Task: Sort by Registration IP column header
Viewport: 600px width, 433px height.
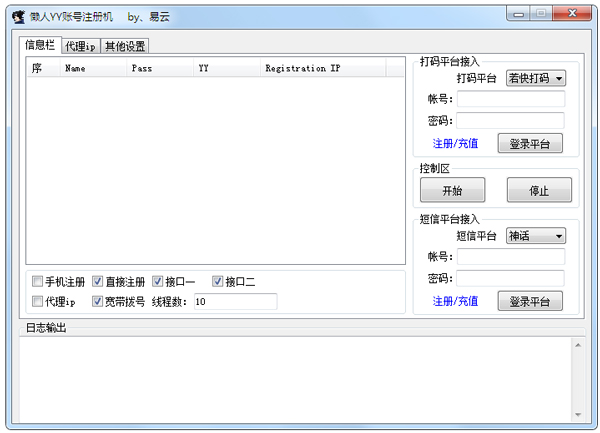Action: tap(323, 68)
